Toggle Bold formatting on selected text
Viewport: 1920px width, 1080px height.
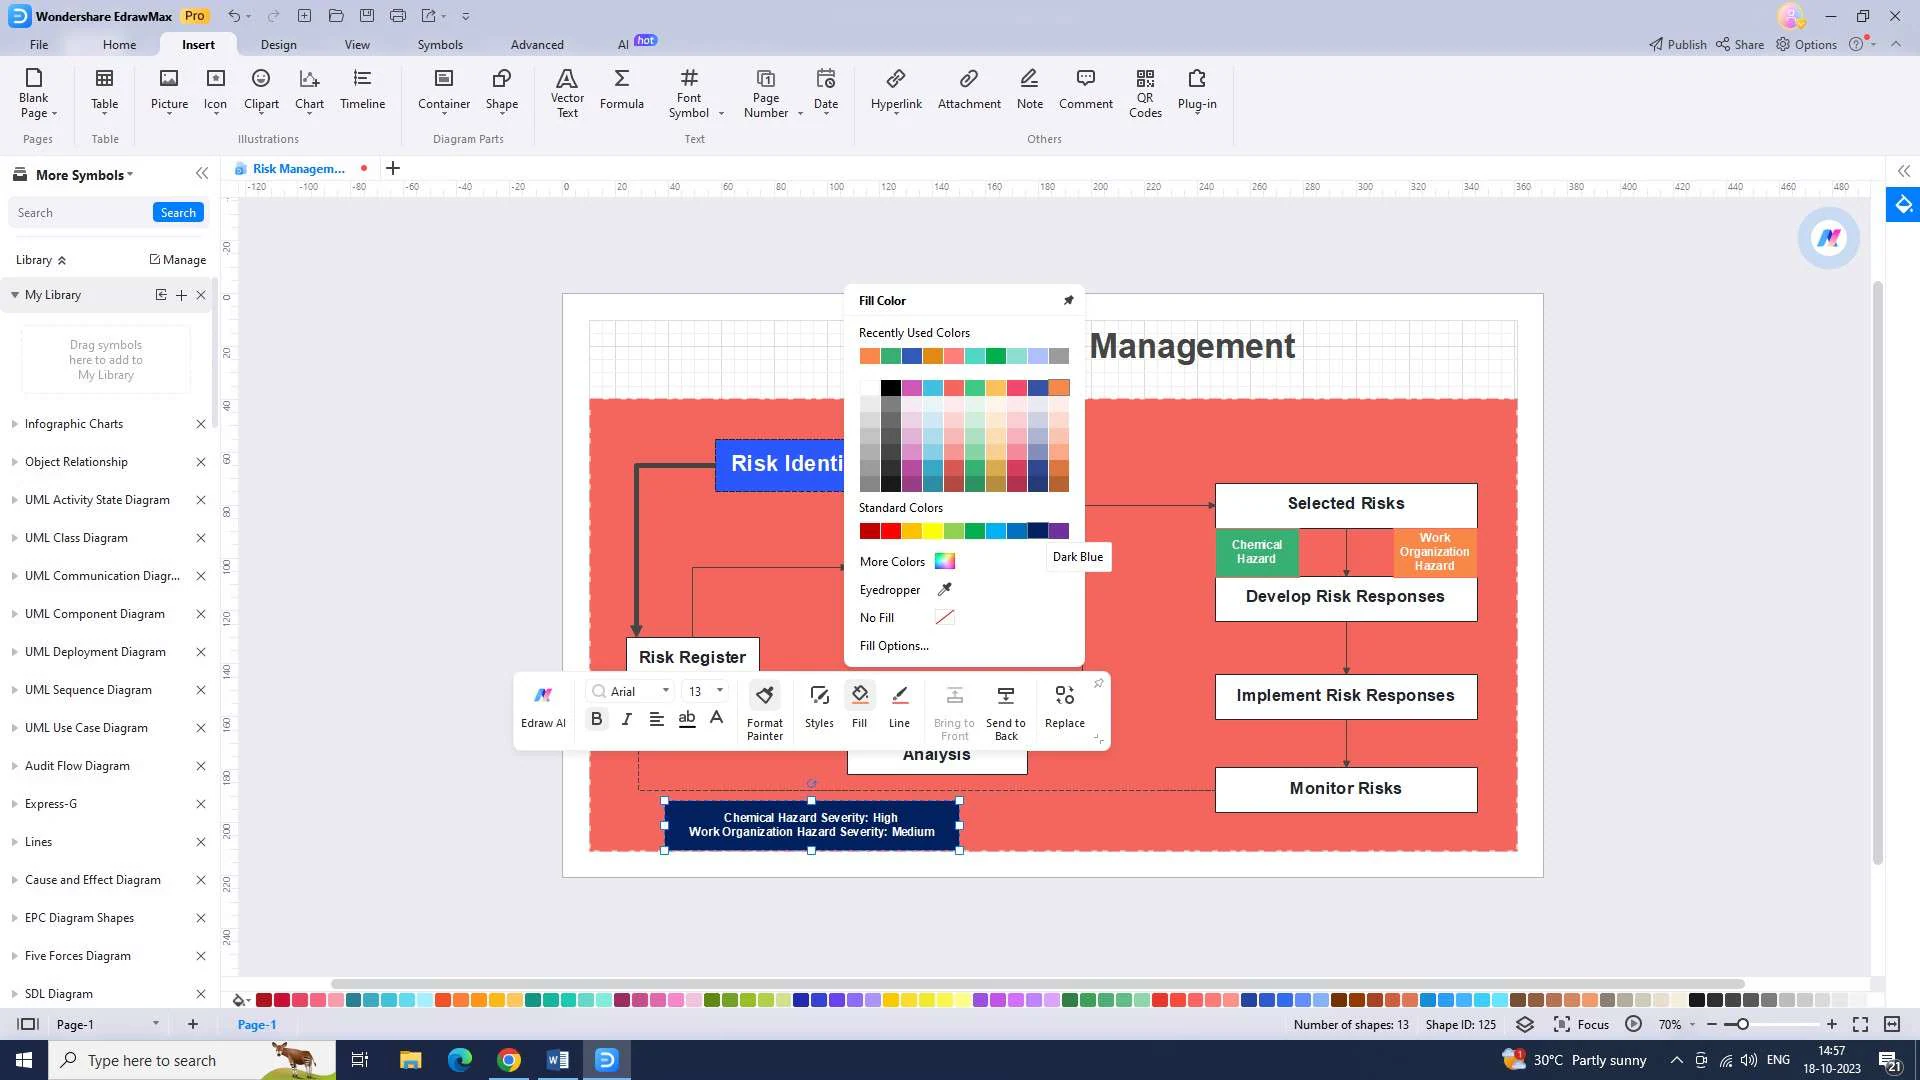point(595,717)
